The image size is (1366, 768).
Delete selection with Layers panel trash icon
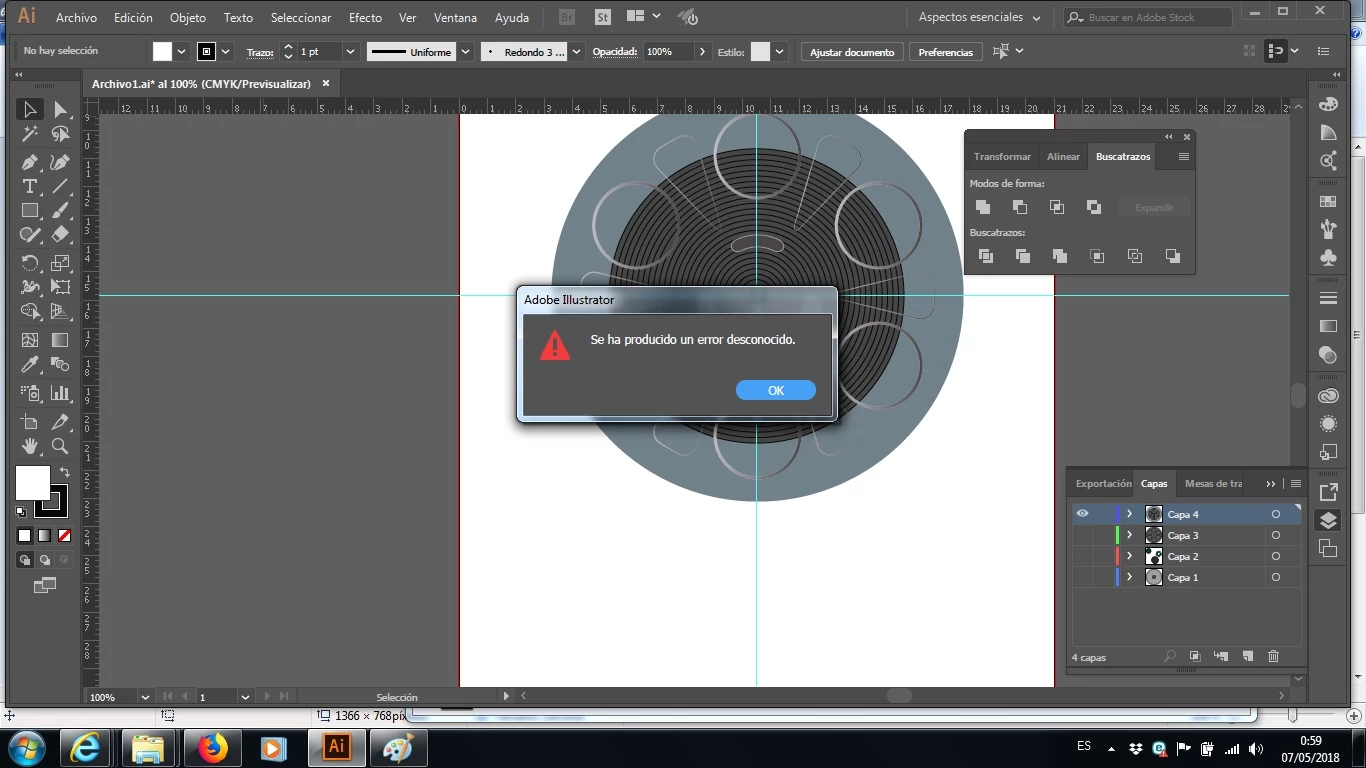pyautogui.click(x=1273, y=656)
